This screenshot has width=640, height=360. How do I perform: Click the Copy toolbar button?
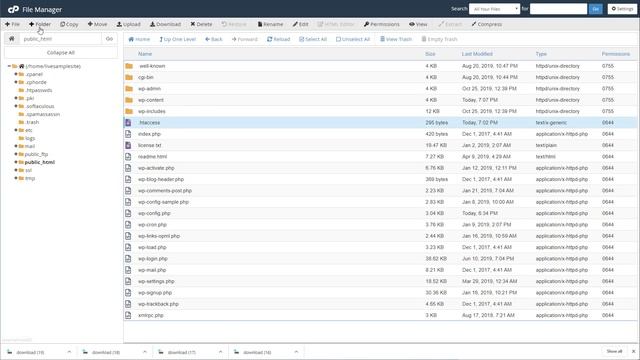click(x=69, y=24)
